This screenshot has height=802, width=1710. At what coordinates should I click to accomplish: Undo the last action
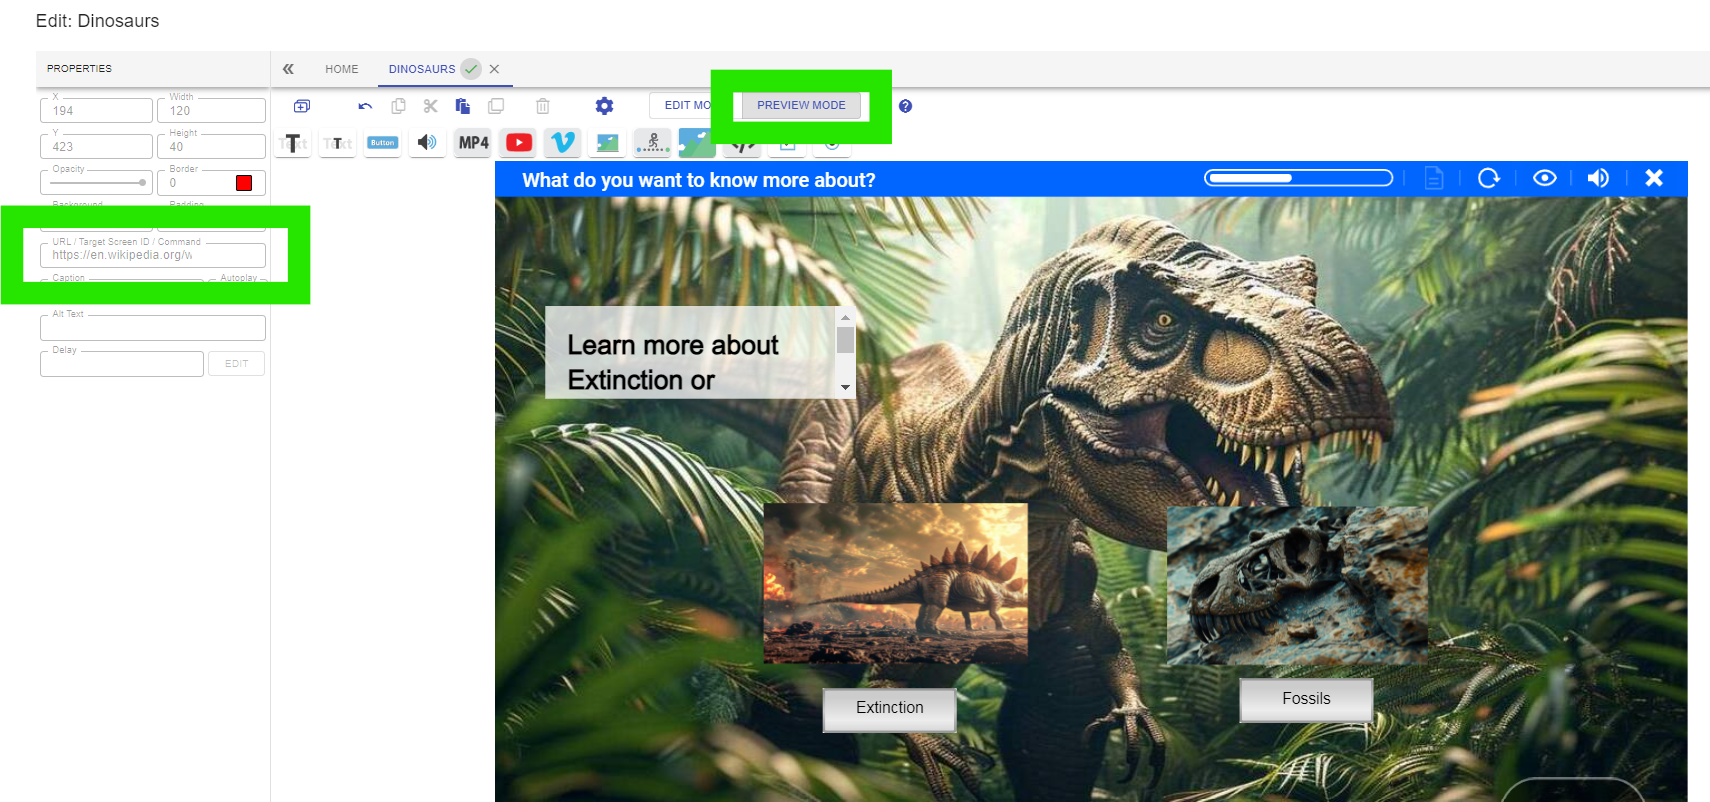coord(365,106)
